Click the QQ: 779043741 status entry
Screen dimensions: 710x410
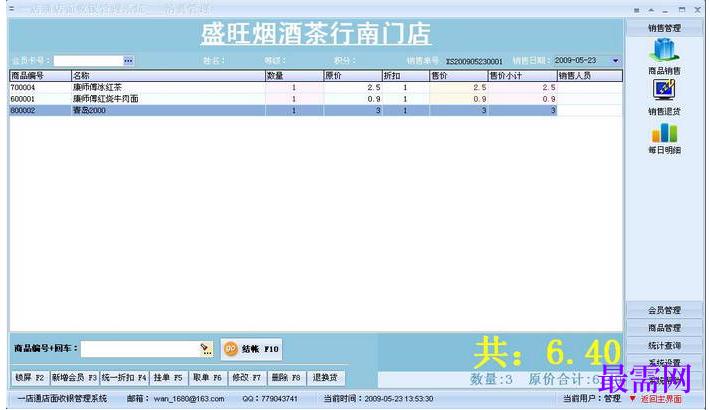pyautogui.click(x=270, y=399)
